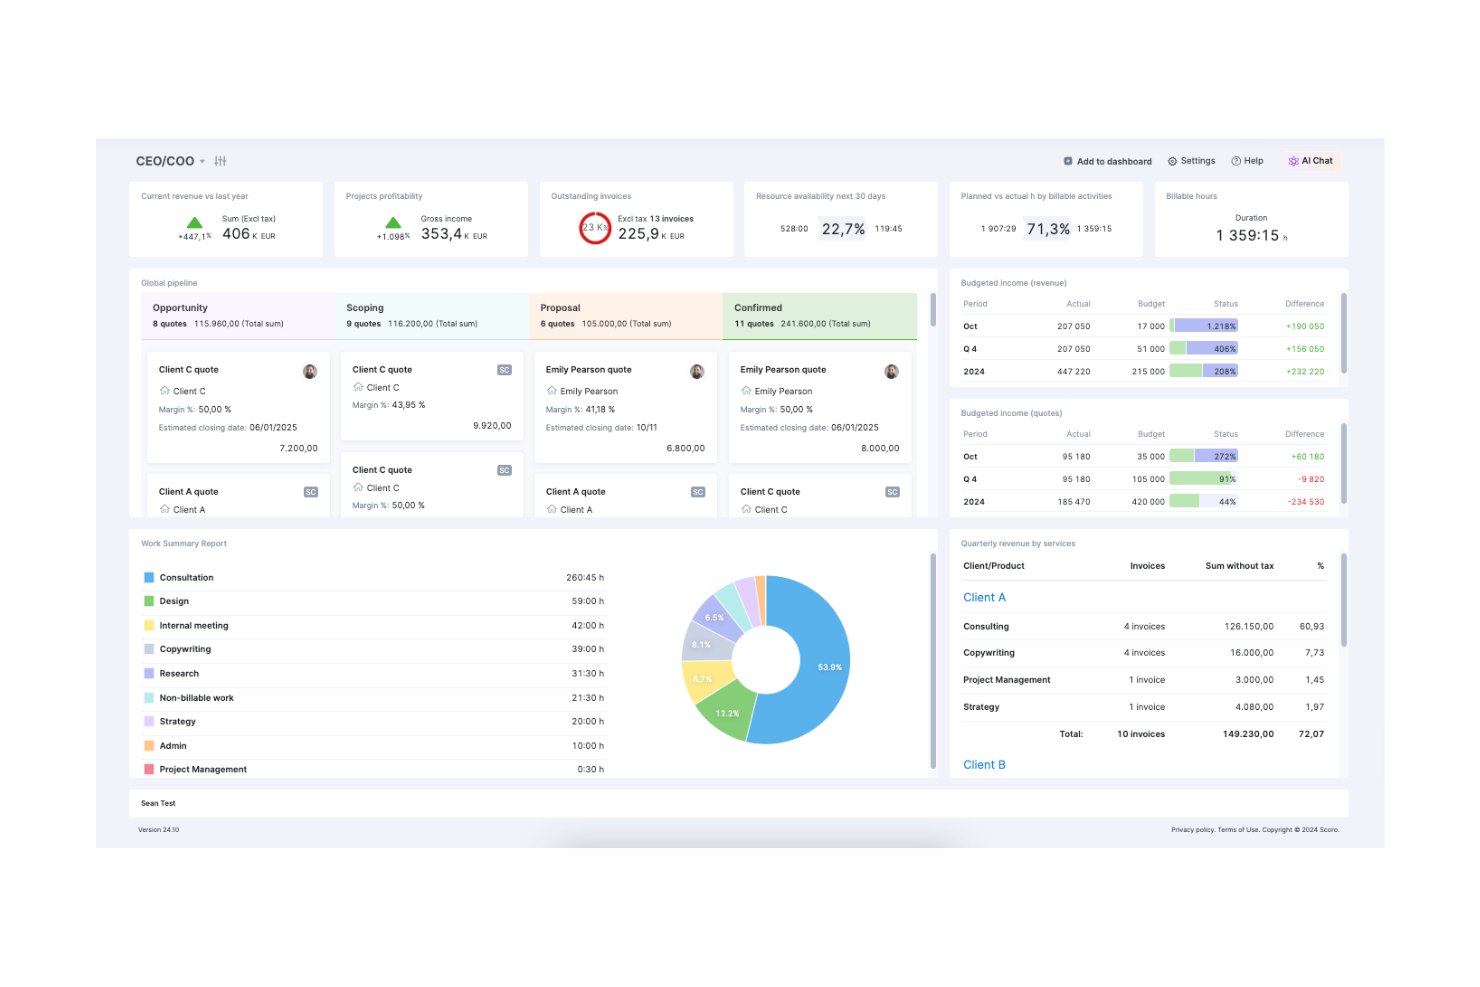The image size is (1480, 987).
Task: Click the green trend arrow in Projects profitability
Action: coord(393,222)
